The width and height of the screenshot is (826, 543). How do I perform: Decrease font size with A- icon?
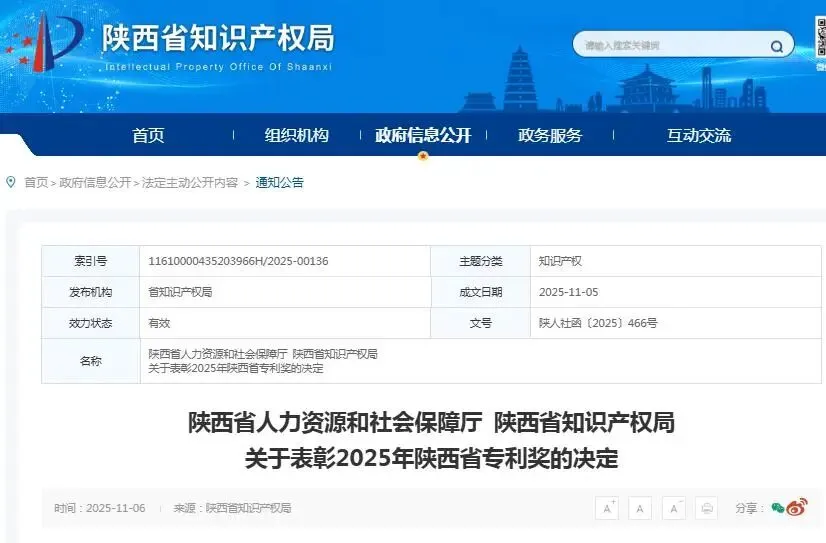coord(674,508)
